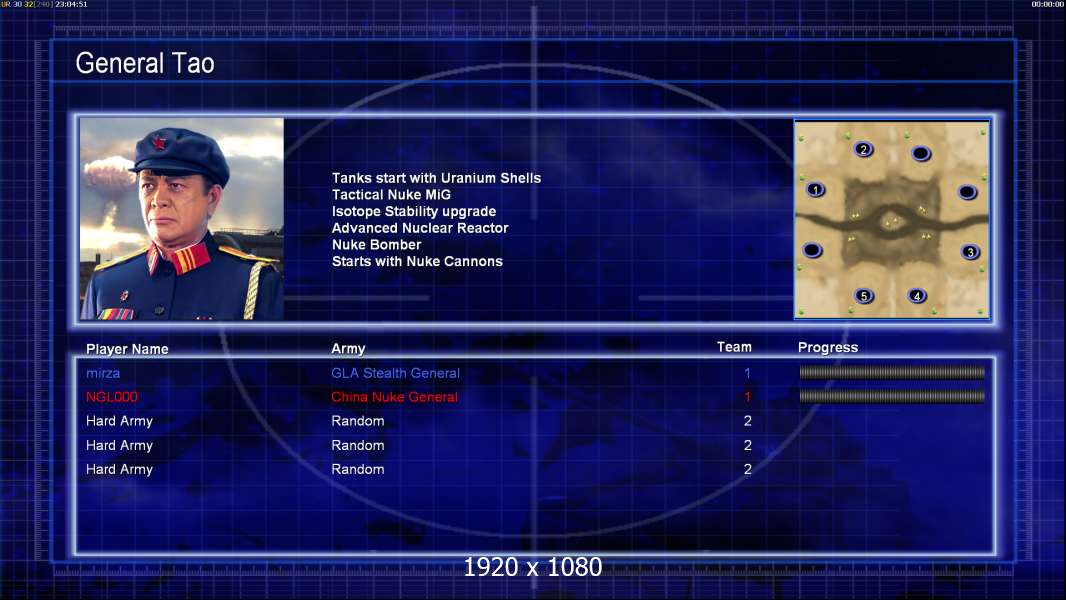Click the 'Nuke Bomber' line
Image resolution: width=1066 pixels, height=600 pixels.
pos(377,245)
